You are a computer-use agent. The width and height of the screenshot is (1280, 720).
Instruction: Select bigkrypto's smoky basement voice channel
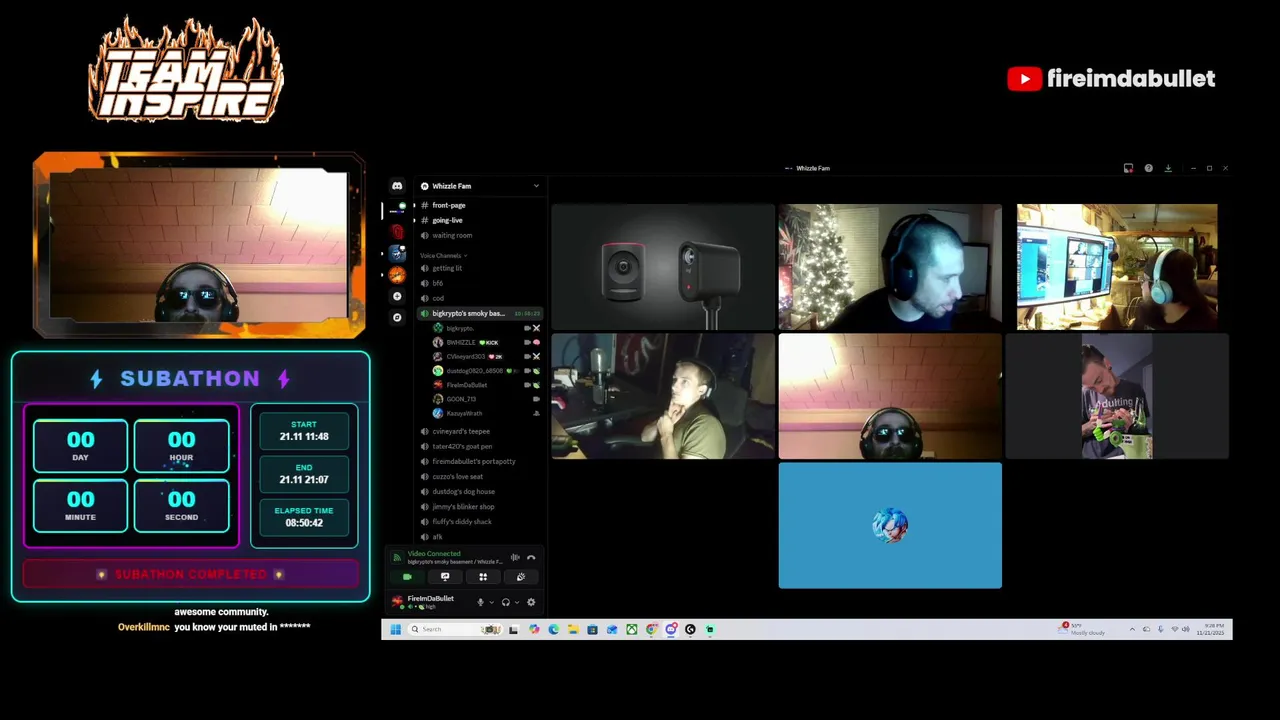click(480, 313)
